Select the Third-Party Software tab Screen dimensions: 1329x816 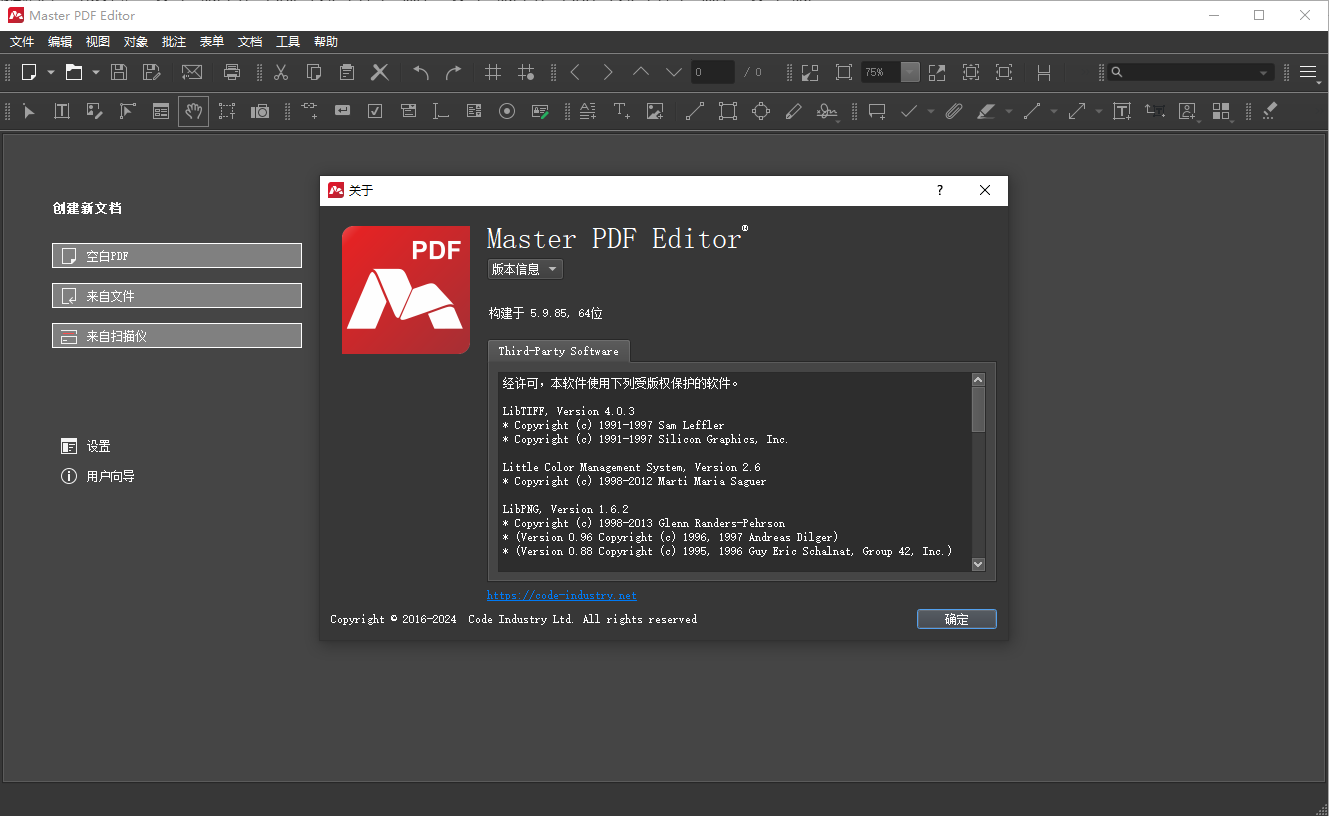[x=559, y=351]
